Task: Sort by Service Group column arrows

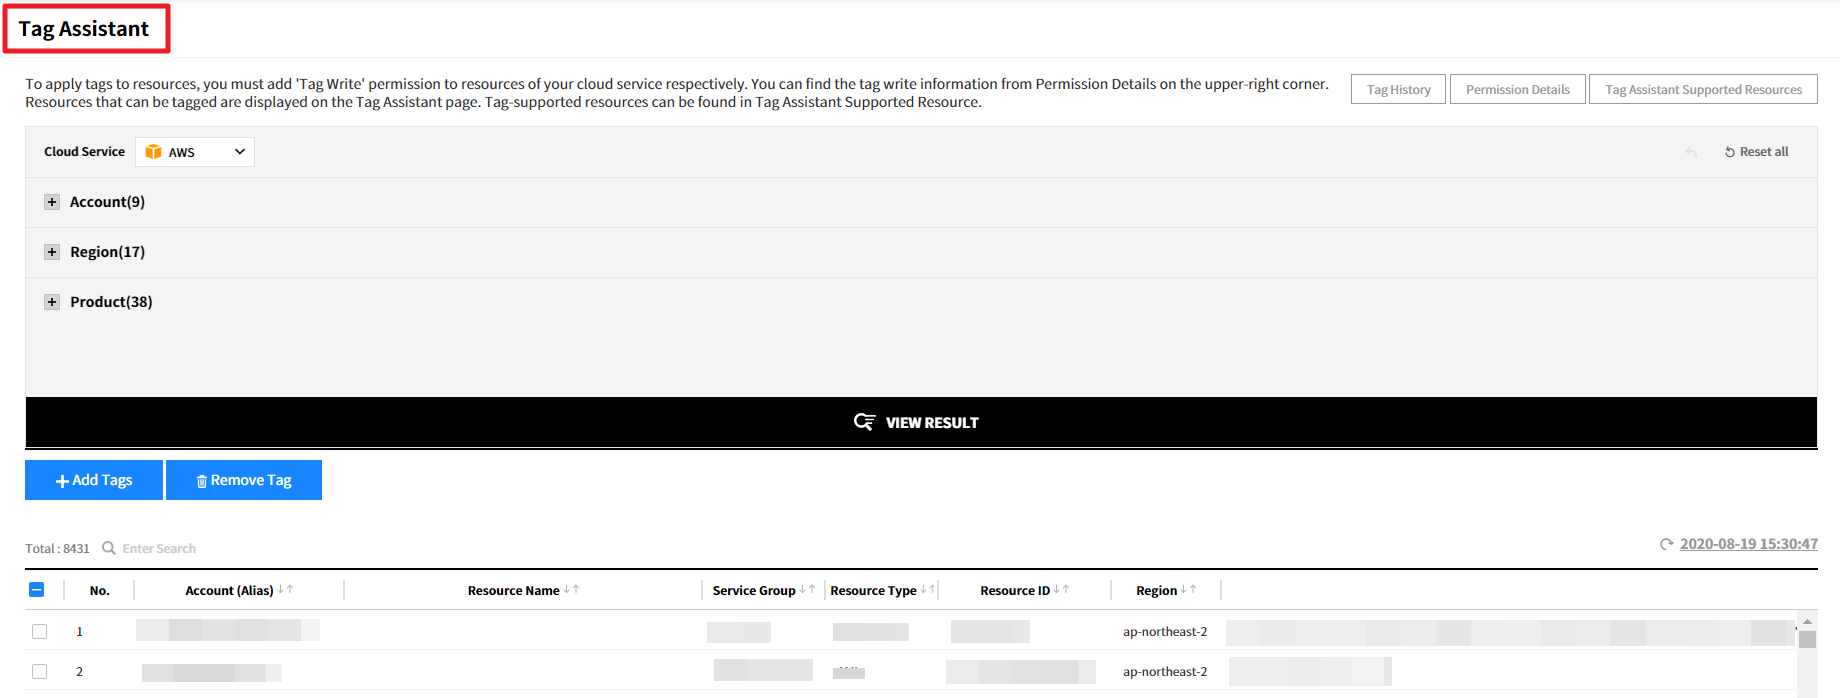Action: click(x=807, y=590)
